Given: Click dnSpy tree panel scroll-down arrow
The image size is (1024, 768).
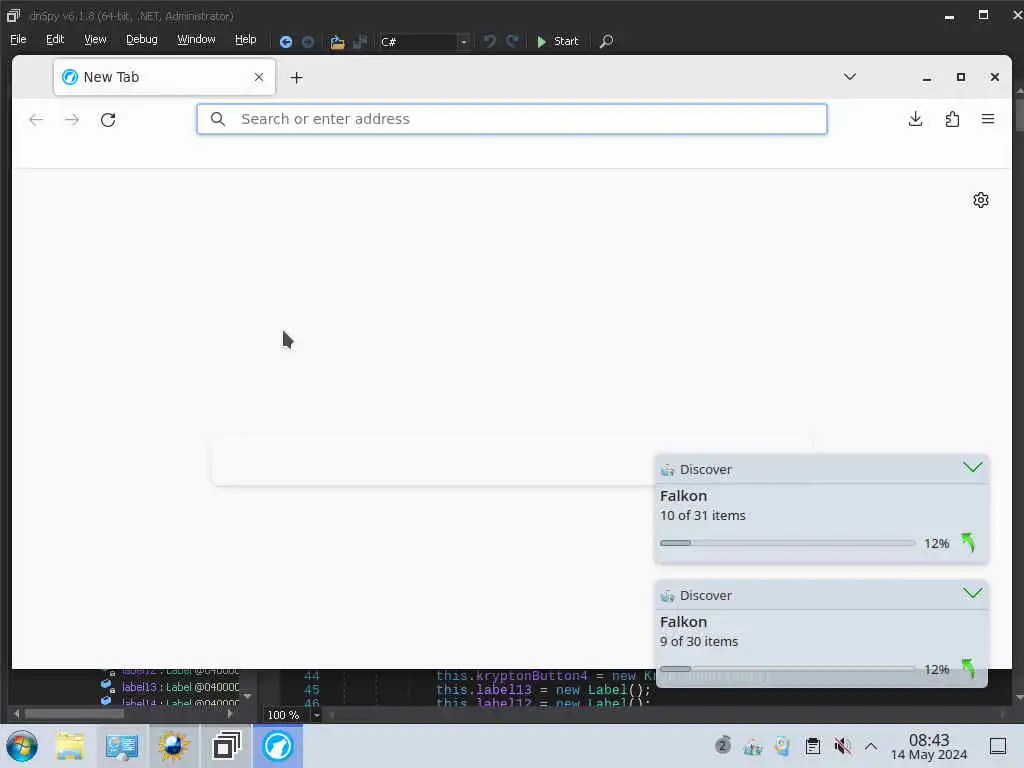Looking at the screenshot, I should [248, 696].
